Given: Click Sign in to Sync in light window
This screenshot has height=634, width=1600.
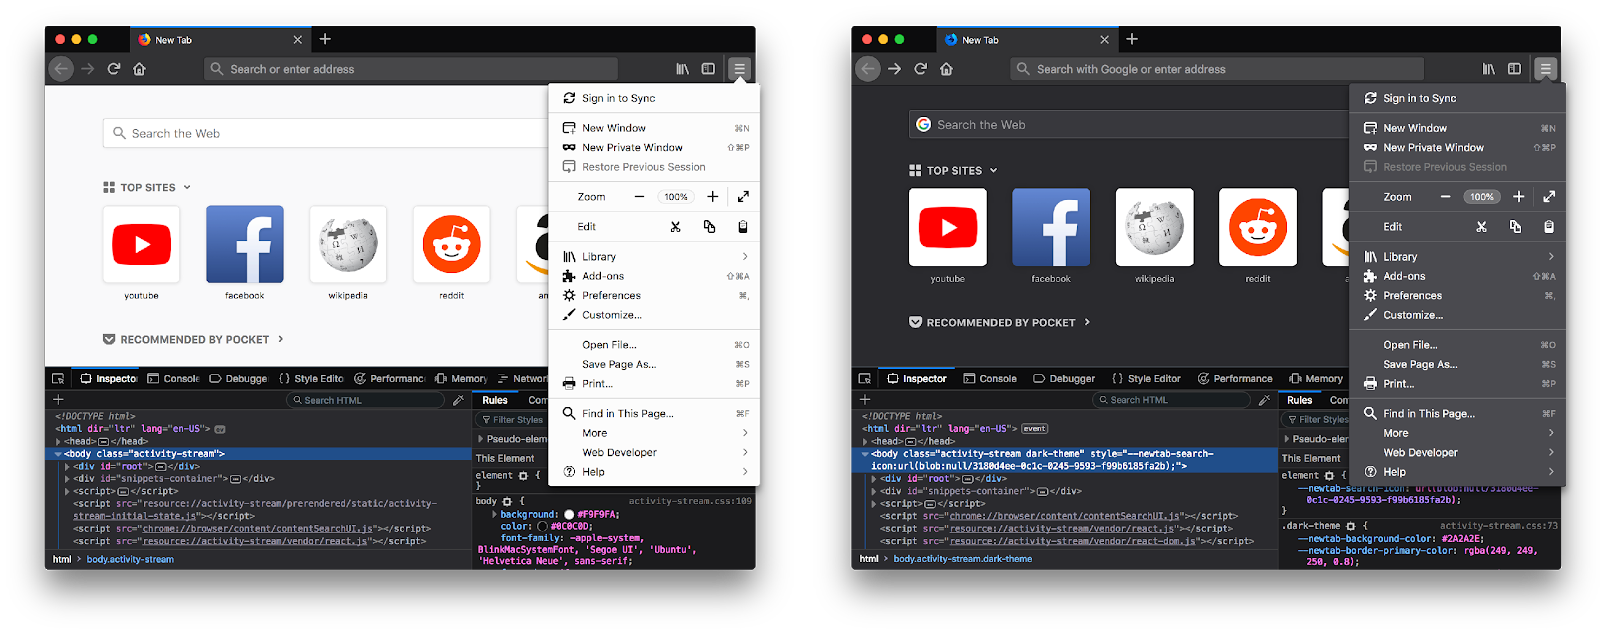Looking at the screenshot, I should click(x=654, y=98).
